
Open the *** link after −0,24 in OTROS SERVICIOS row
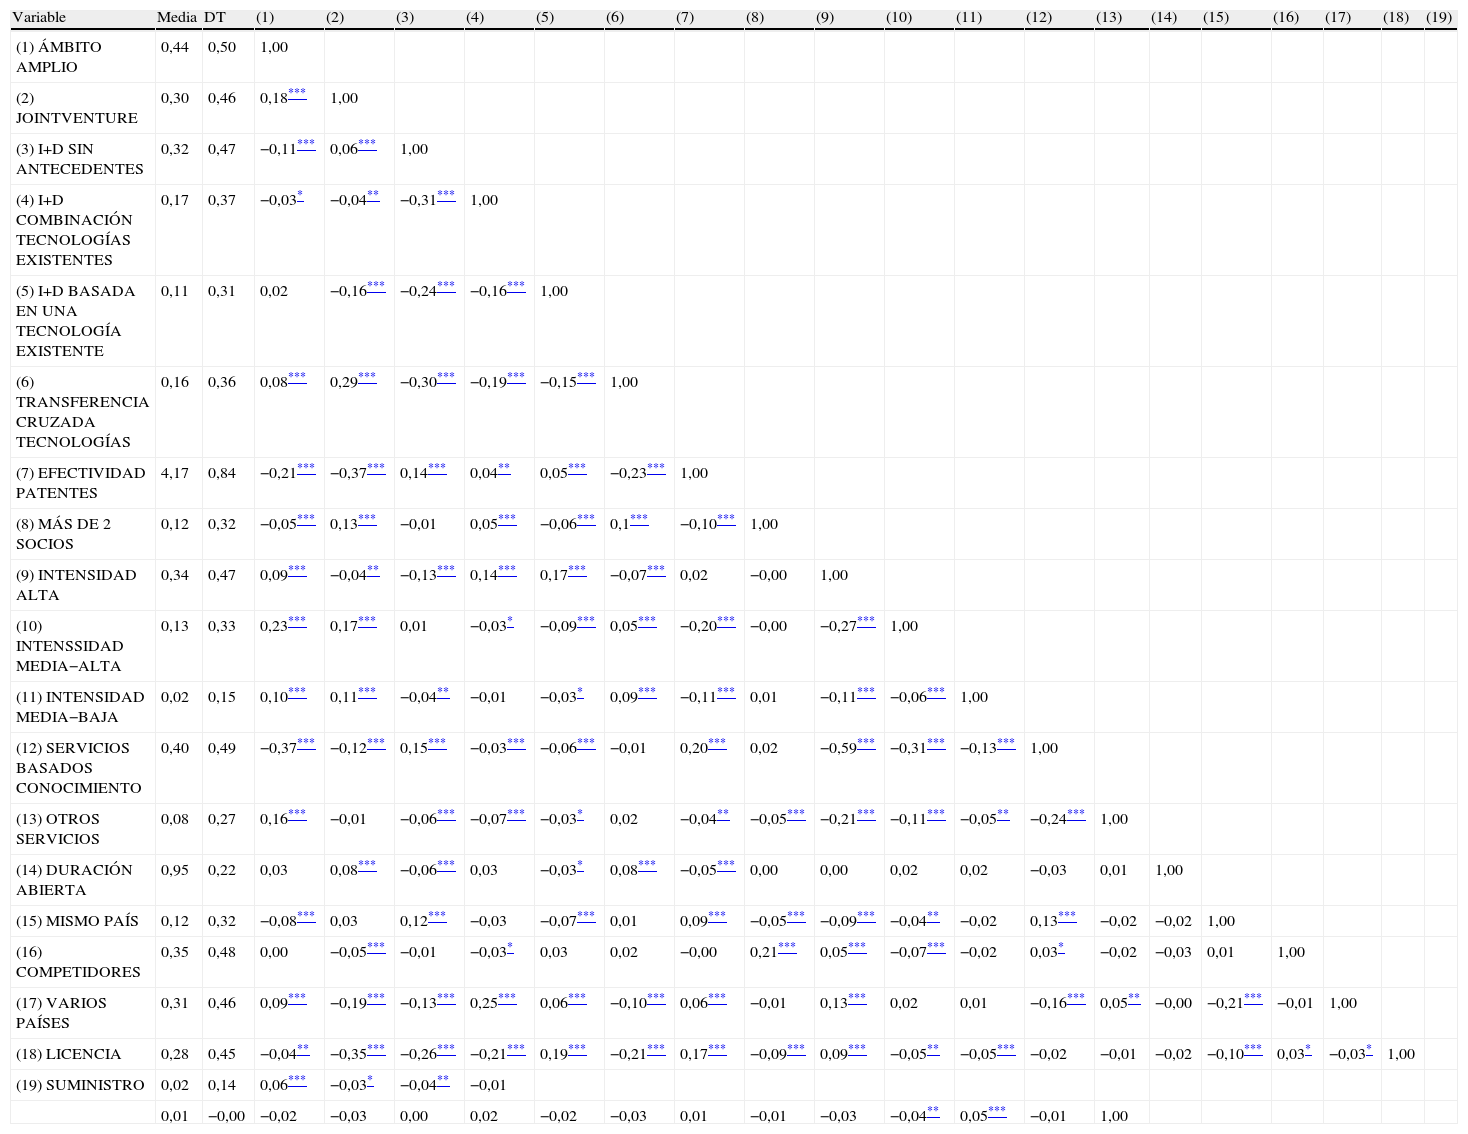click(x=1076, y=814)
